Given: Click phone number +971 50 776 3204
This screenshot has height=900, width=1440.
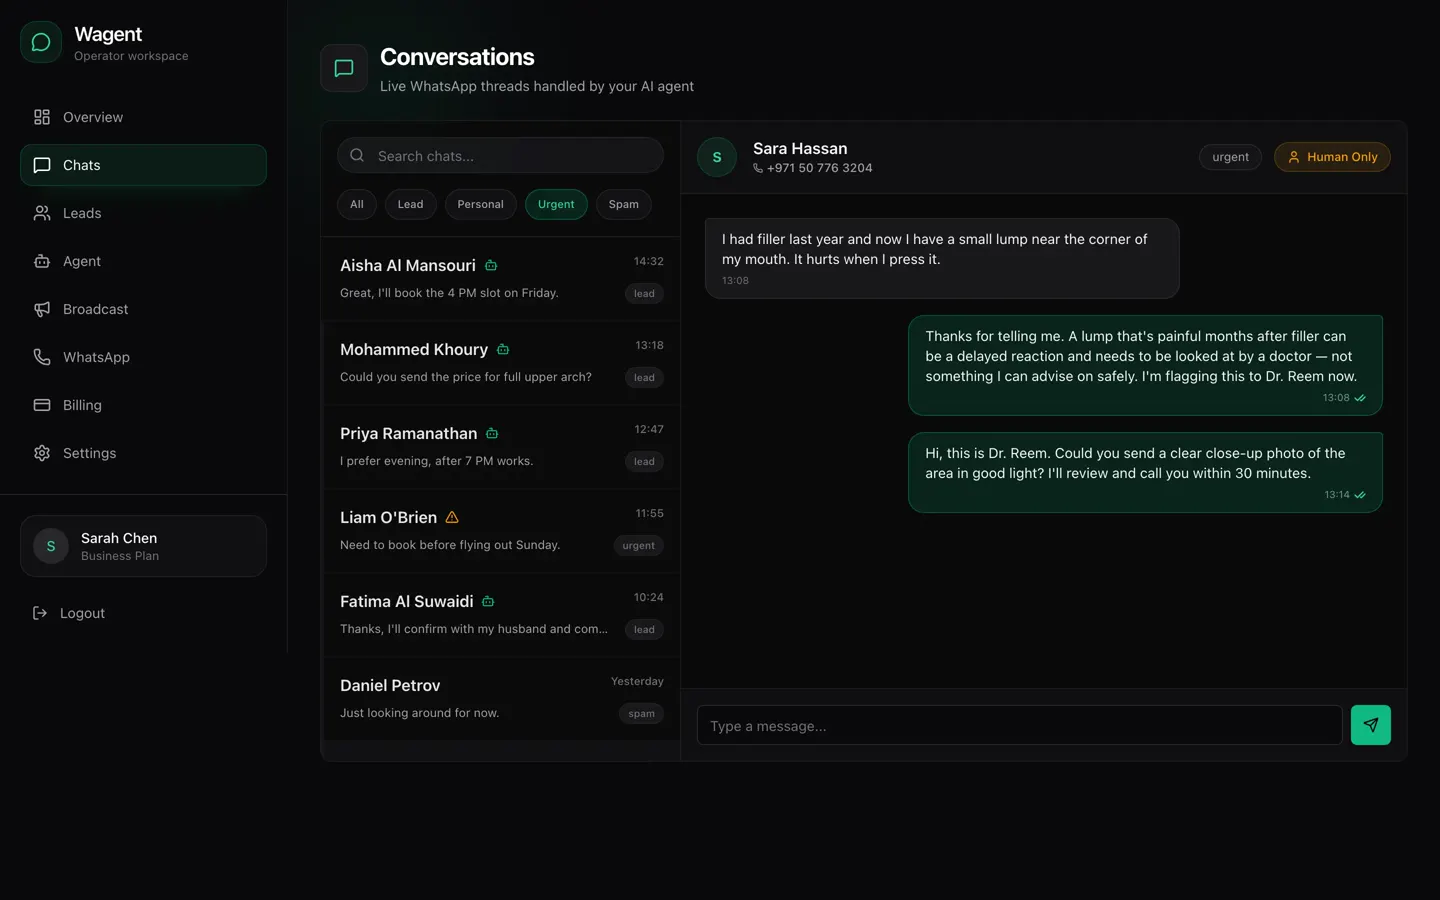Looking at the screenshot, I should pos(819,168).
